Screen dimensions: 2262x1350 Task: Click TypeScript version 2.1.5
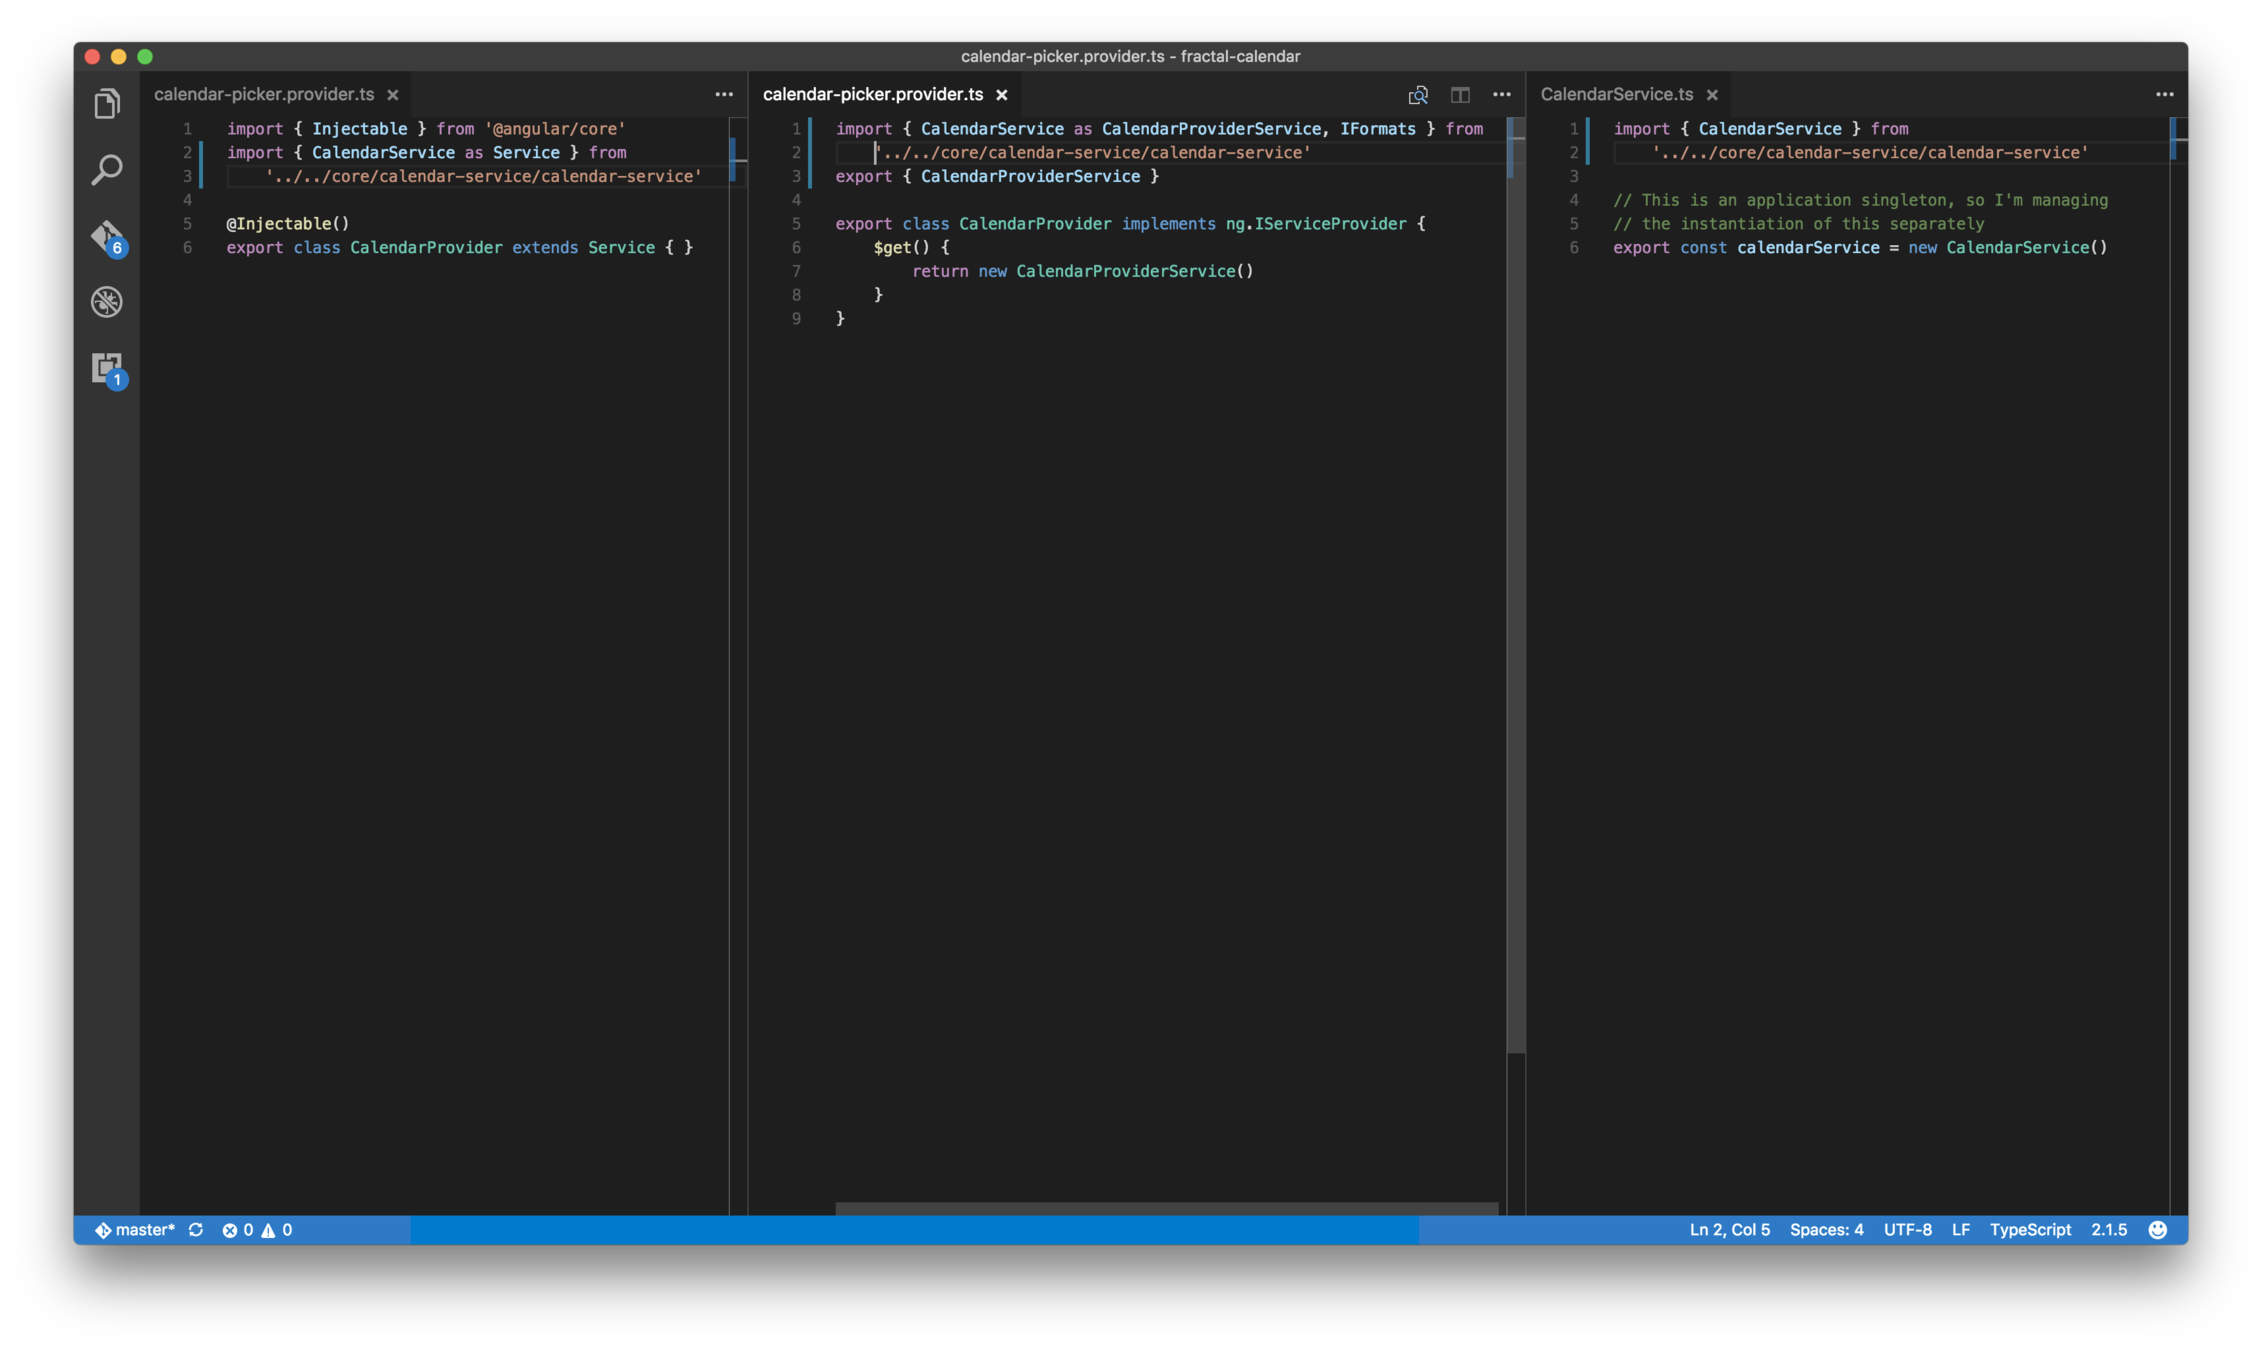(2109, 1230)
